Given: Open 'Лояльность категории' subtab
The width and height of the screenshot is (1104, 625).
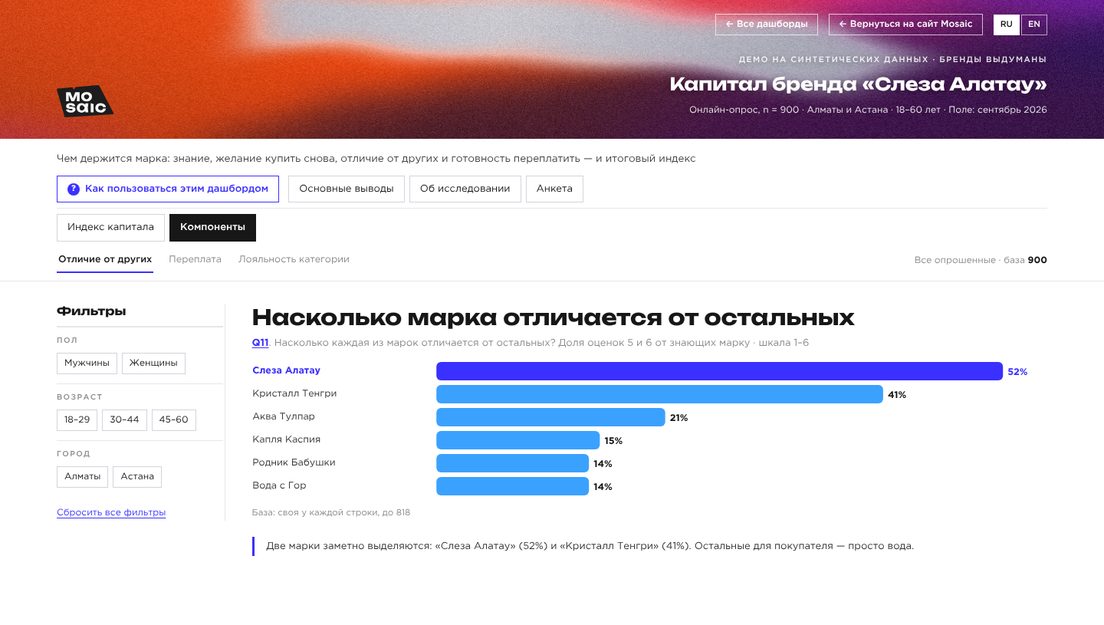Looking at the screenshot, I should tap(294, 260).
